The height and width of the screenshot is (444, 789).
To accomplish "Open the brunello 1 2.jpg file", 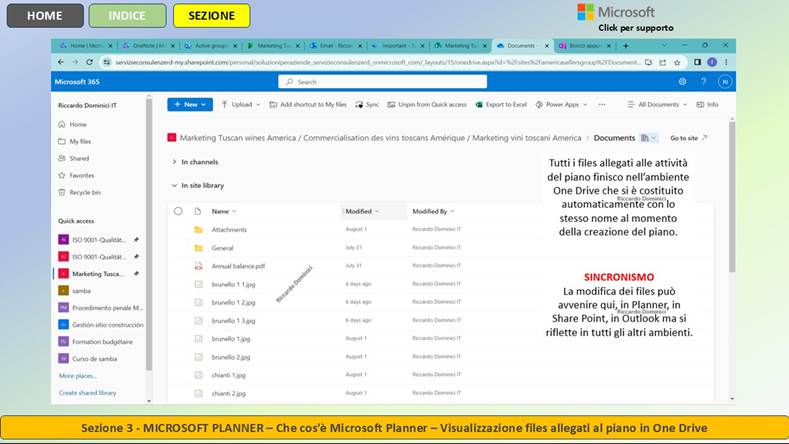I will click(233, 303).
